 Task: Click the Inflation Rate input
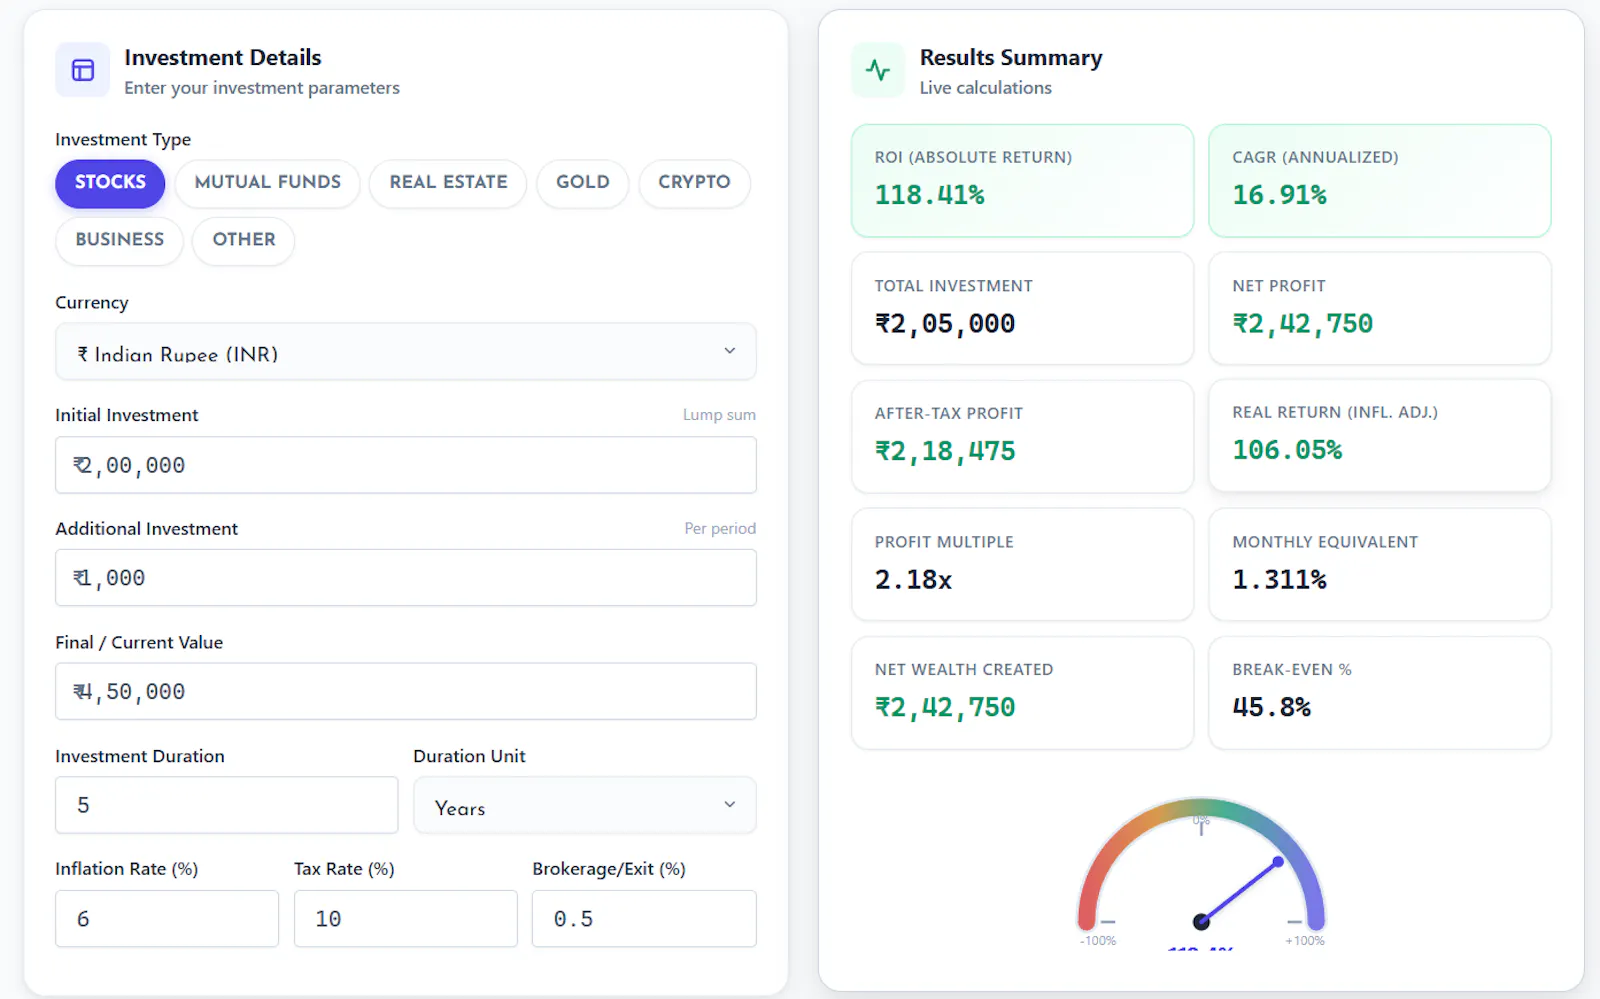coord(167,919)
